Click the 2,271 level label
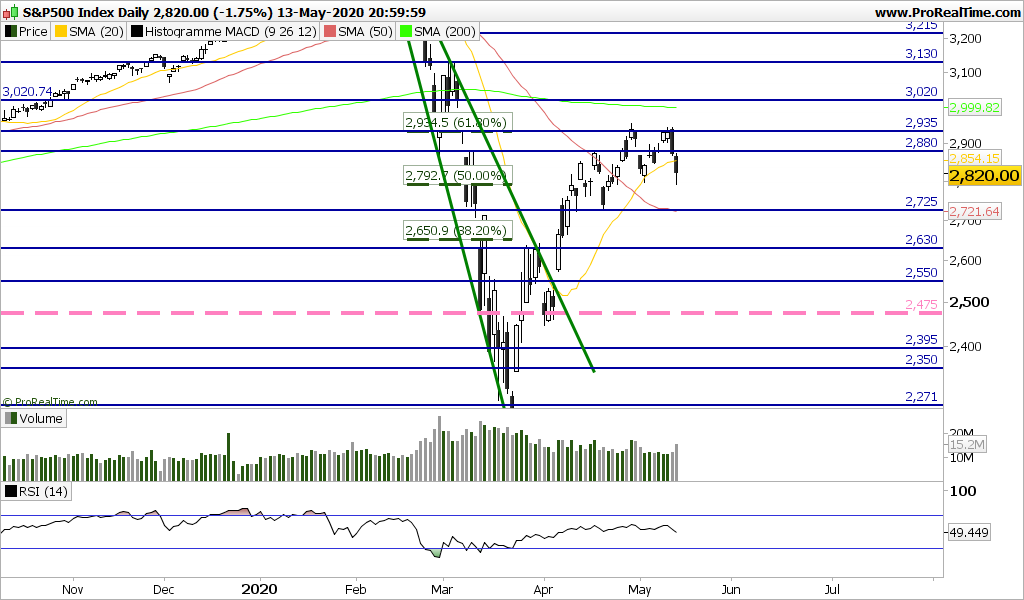Image resolution: width=1024 pixels, height=600 pixels. coord(921,396)
